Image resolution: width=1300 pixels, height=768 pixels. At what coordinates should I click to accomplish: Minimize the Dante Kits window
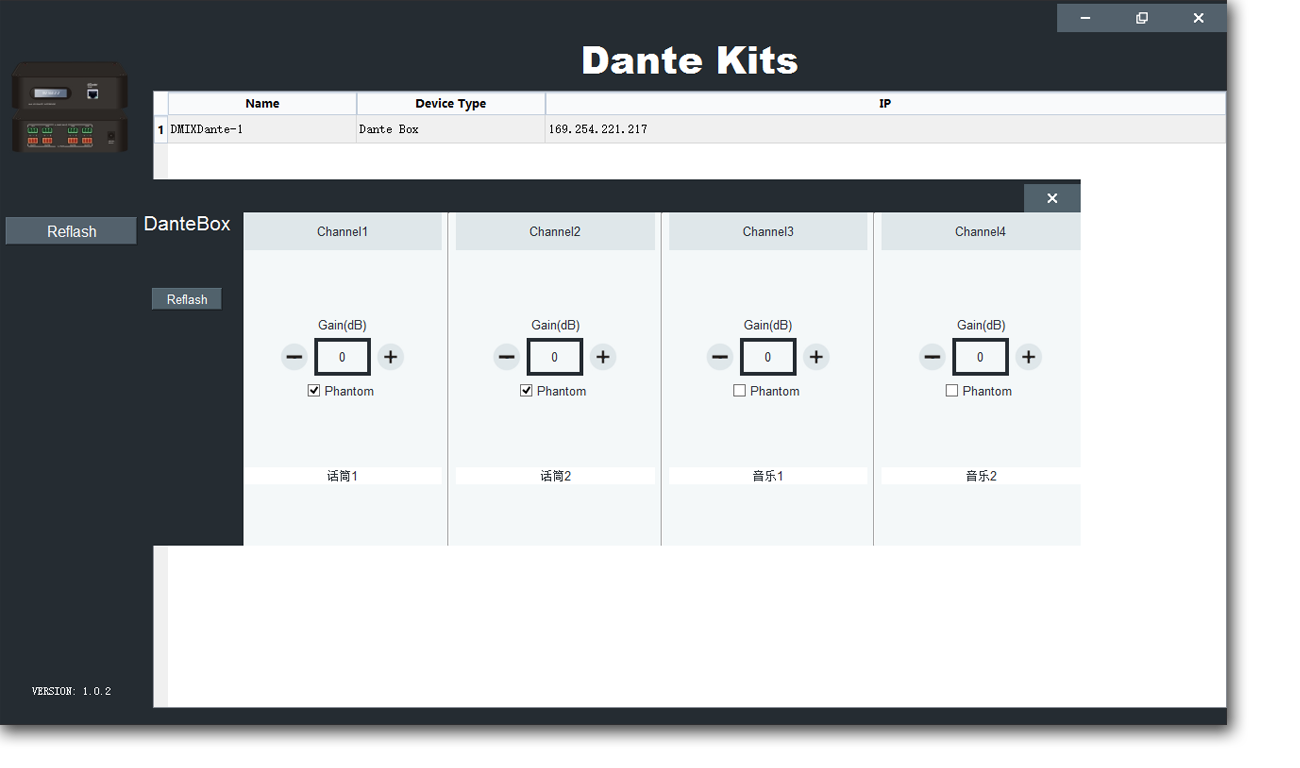click(x=1085, y=18)
